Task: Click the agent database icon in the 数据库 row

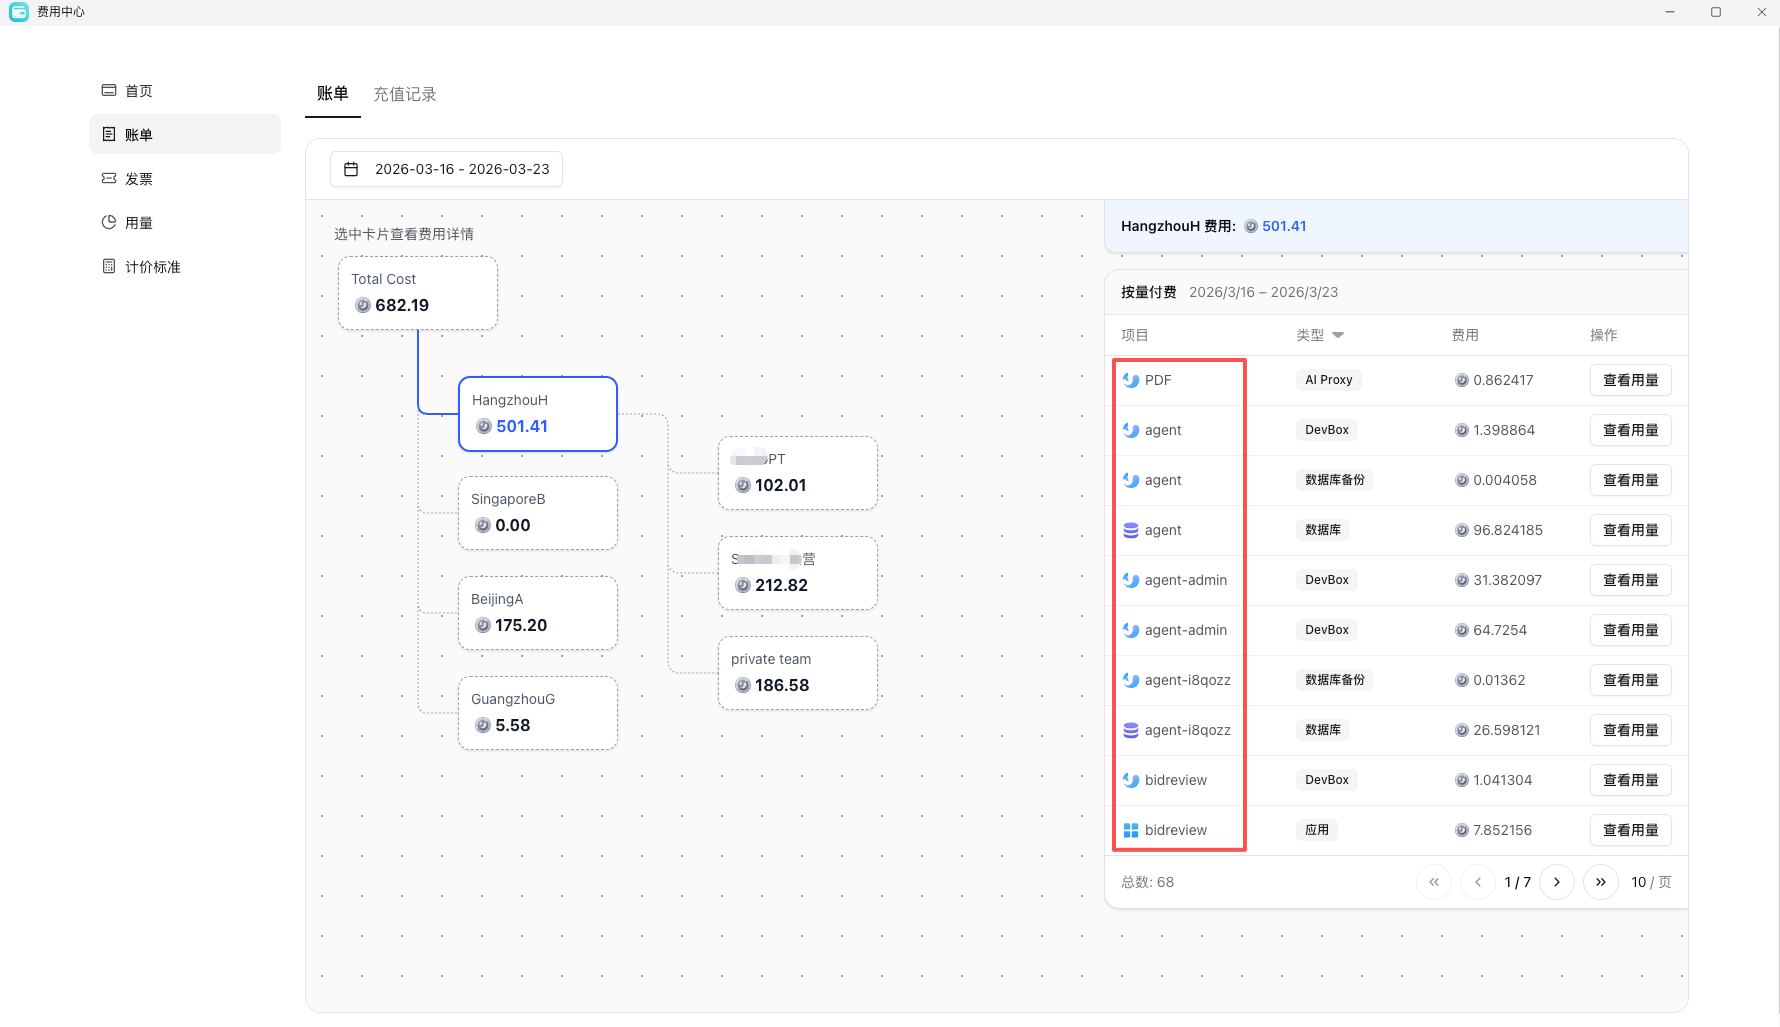Action: tap(1131, 530)
